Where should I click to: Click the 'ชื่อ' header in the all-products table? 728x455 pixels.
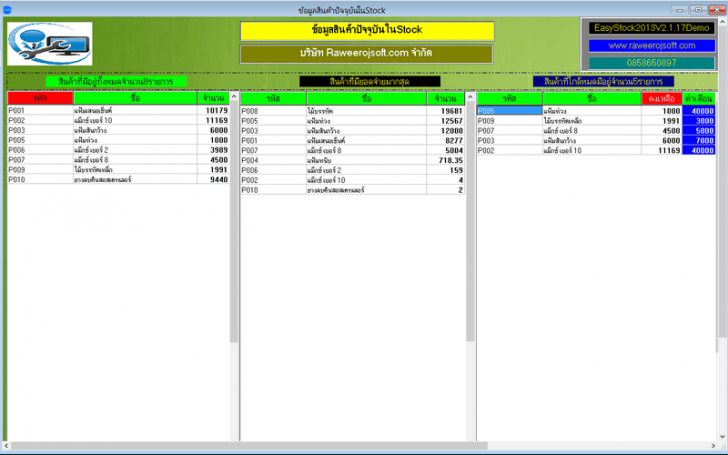pyautogui.click(x=135, y=98)
